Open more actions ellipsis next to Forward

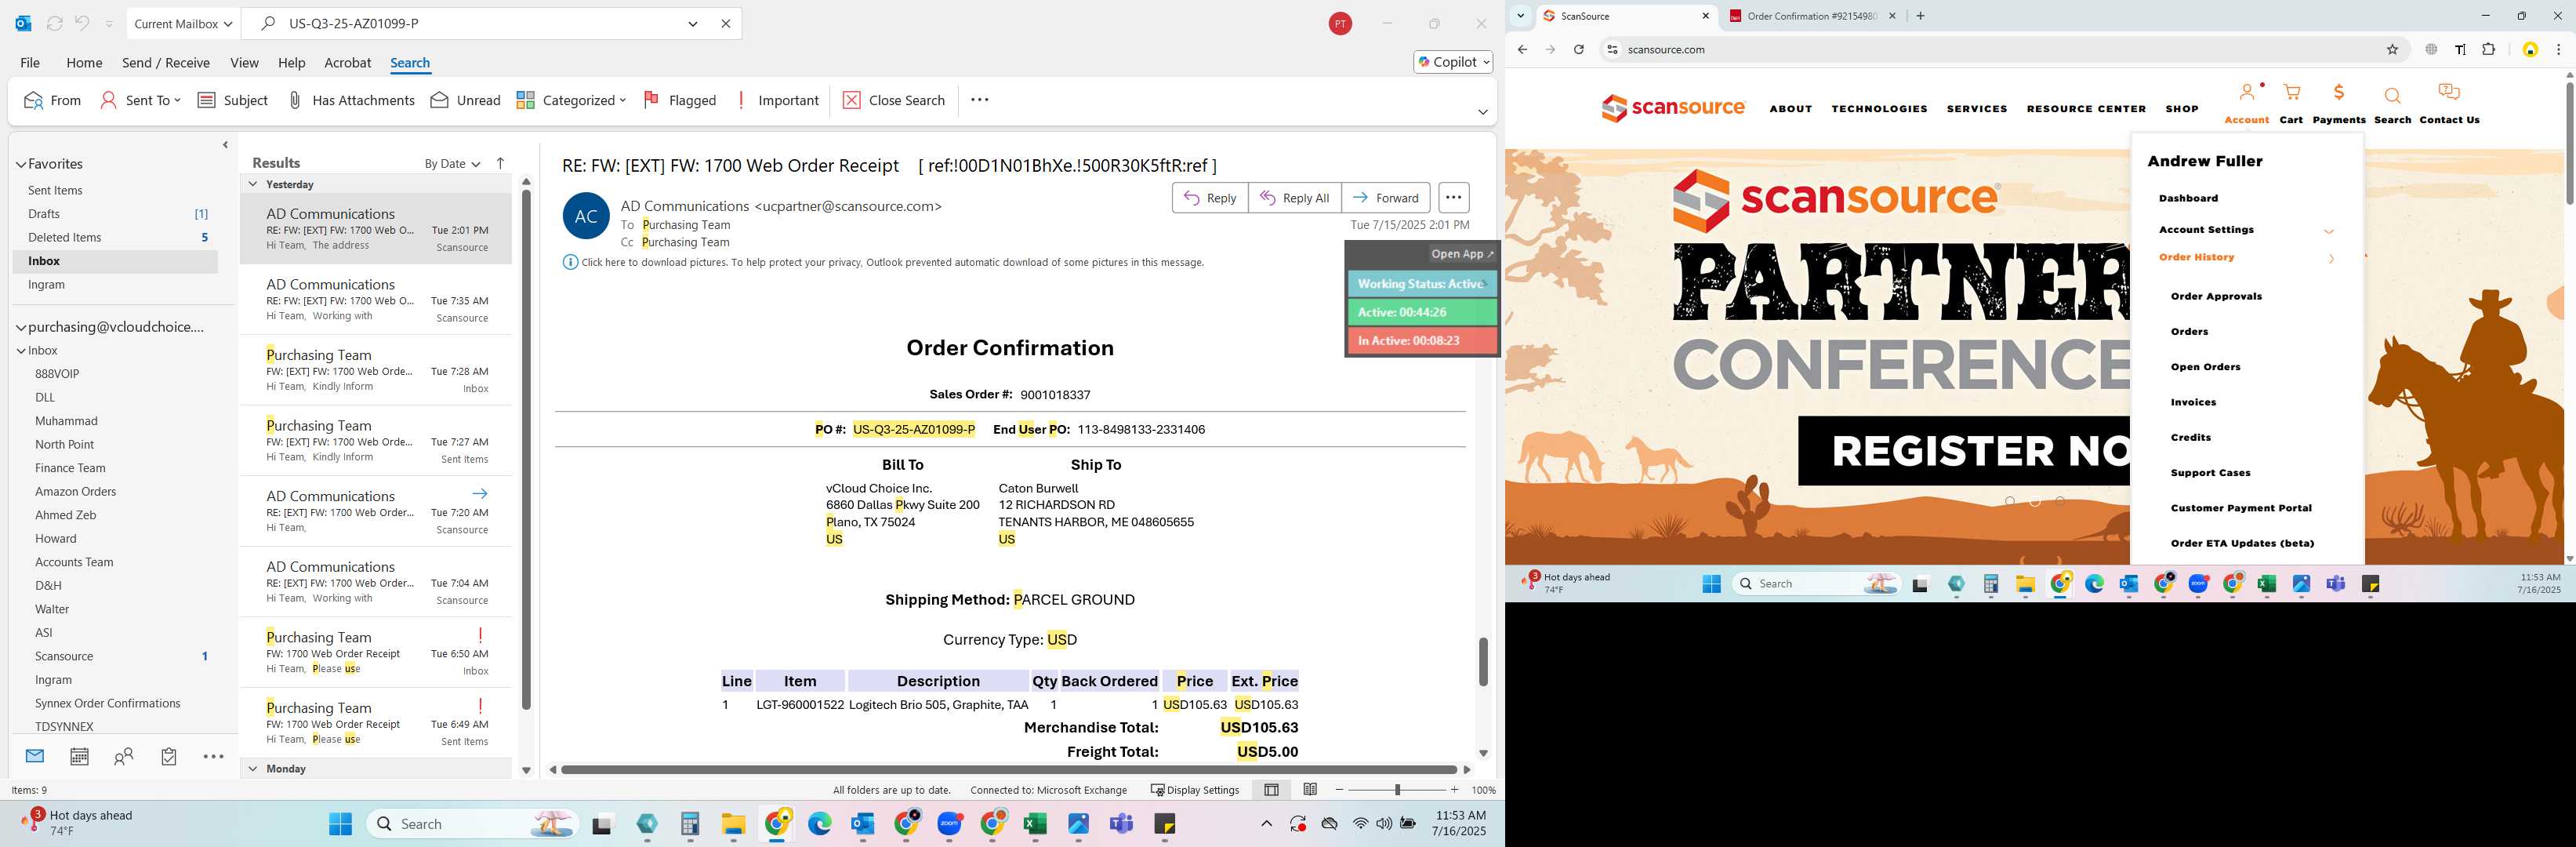coord(1453,197)
